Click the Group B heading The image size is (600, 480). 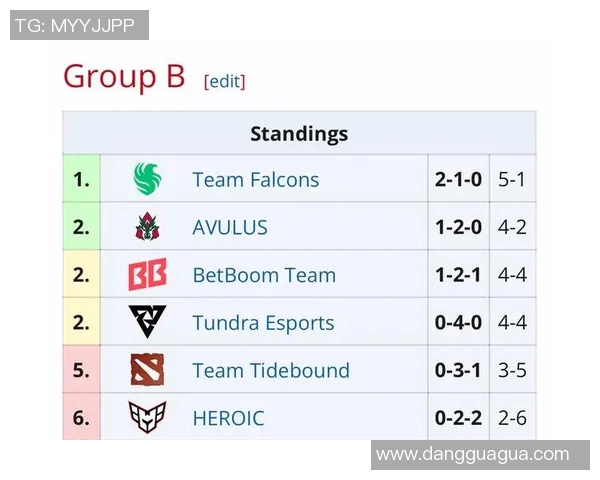(x=124, y=77)
